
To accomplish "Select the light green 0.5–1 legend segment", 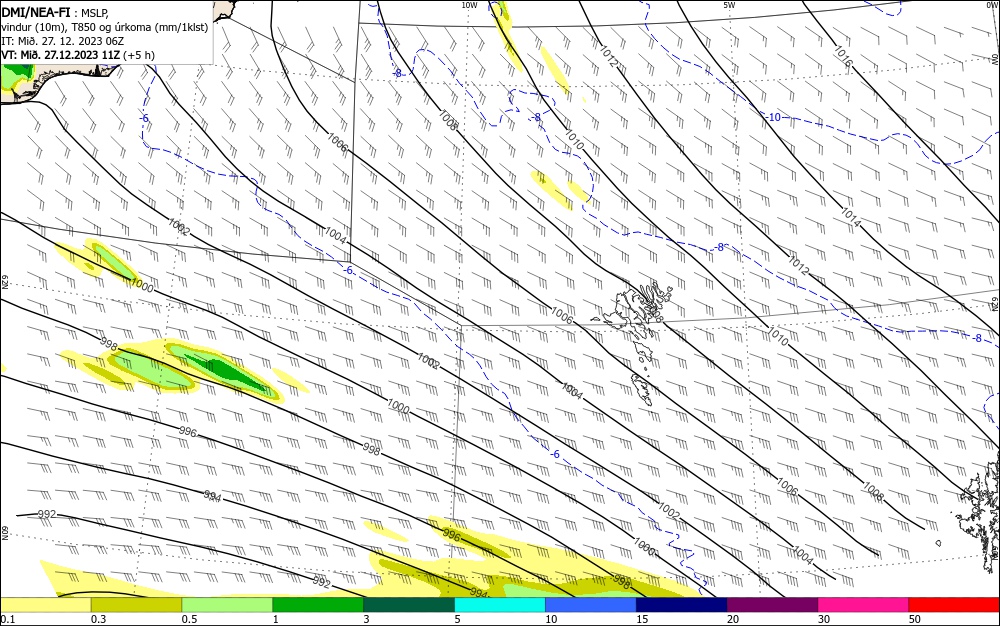I will click(227, 605).
